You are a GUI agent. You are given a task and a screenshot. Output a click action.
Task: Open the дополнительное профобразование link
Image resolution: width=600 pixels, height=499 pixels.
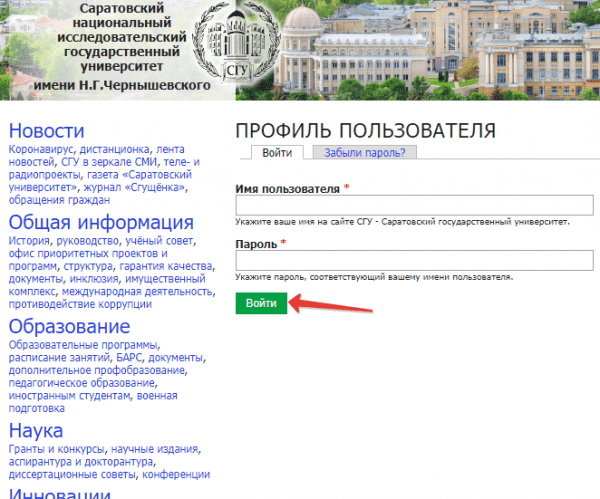(97, 370)
